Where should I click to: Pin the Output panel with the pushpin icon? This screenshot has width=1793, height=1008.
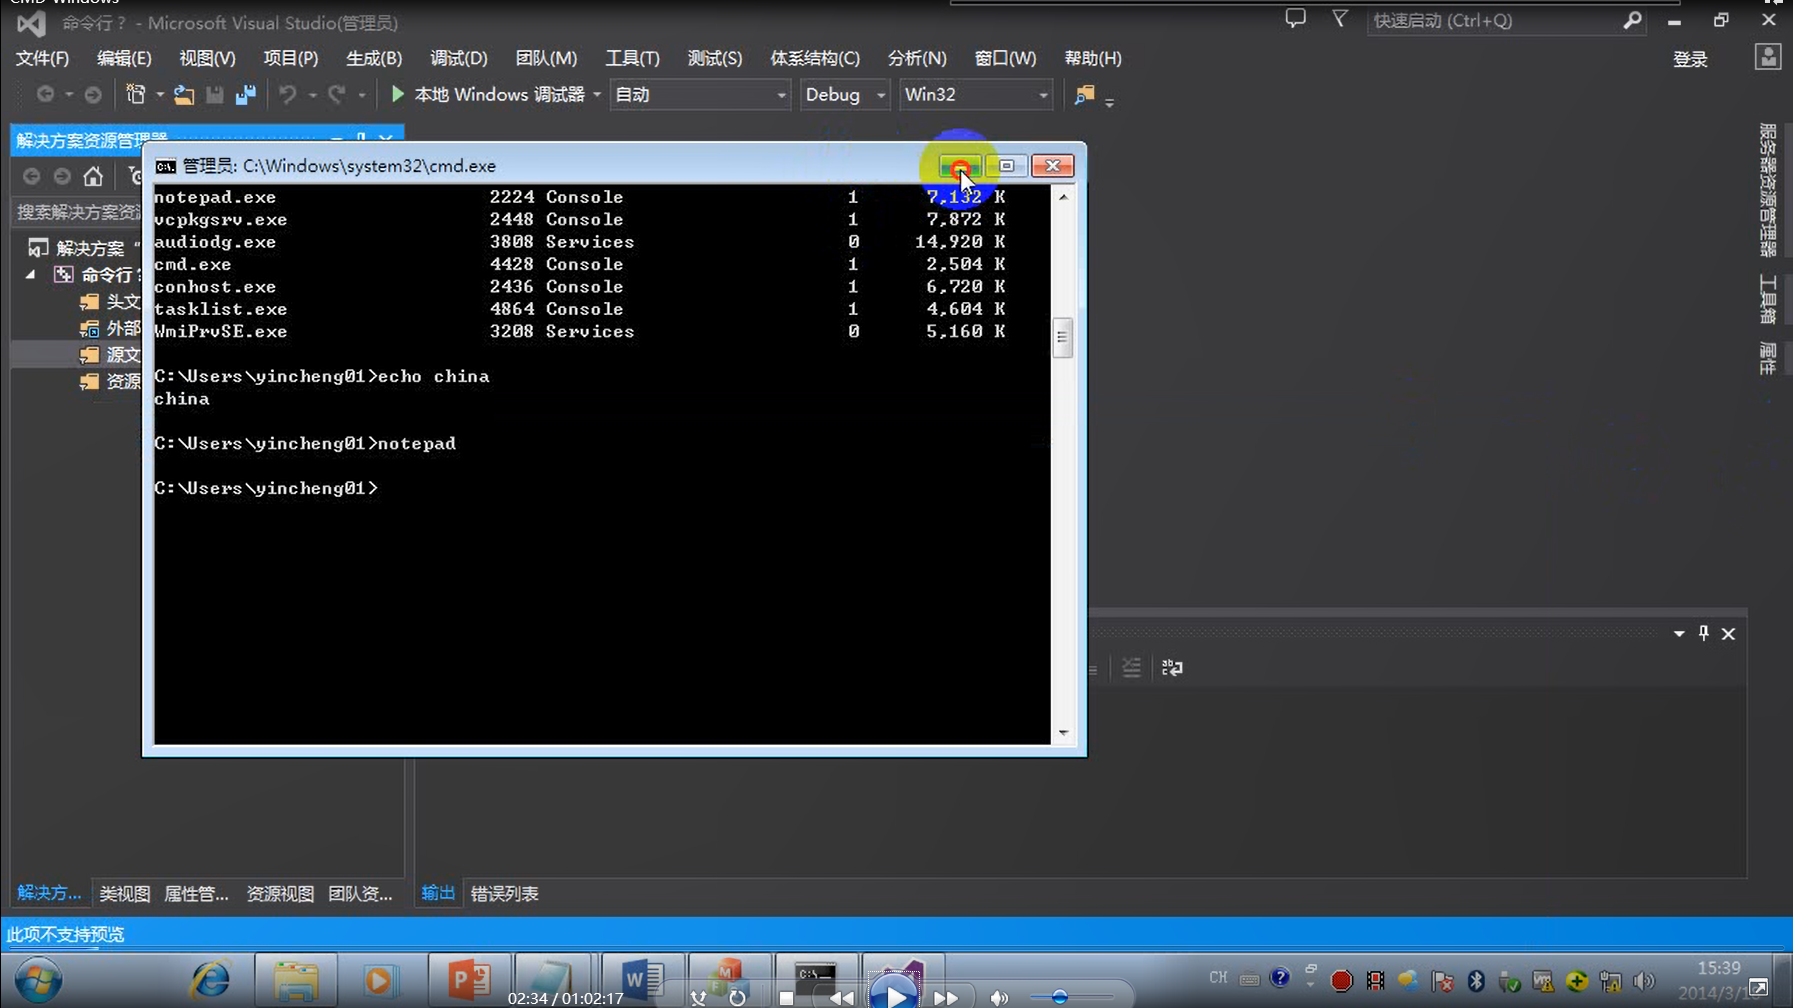pos(1704,633)
